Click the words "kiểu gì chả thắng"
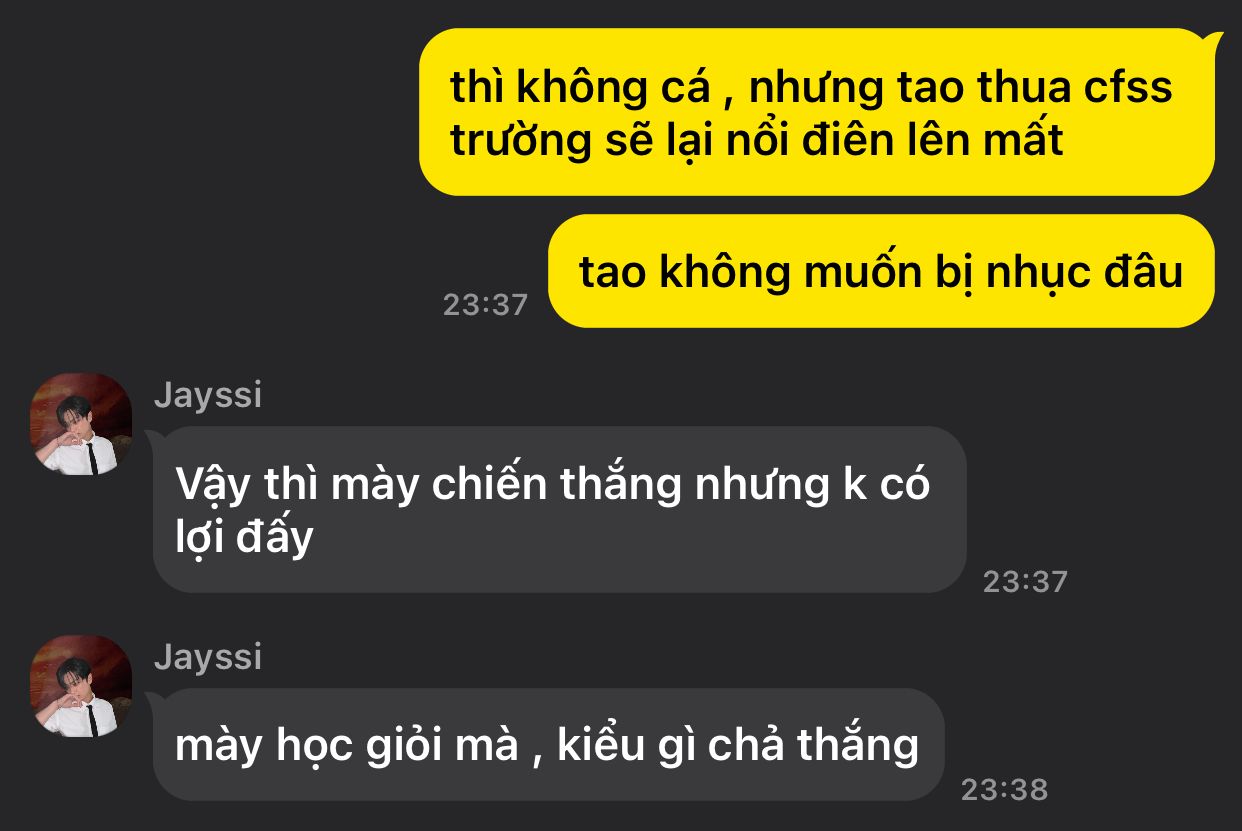 point(738,746)
